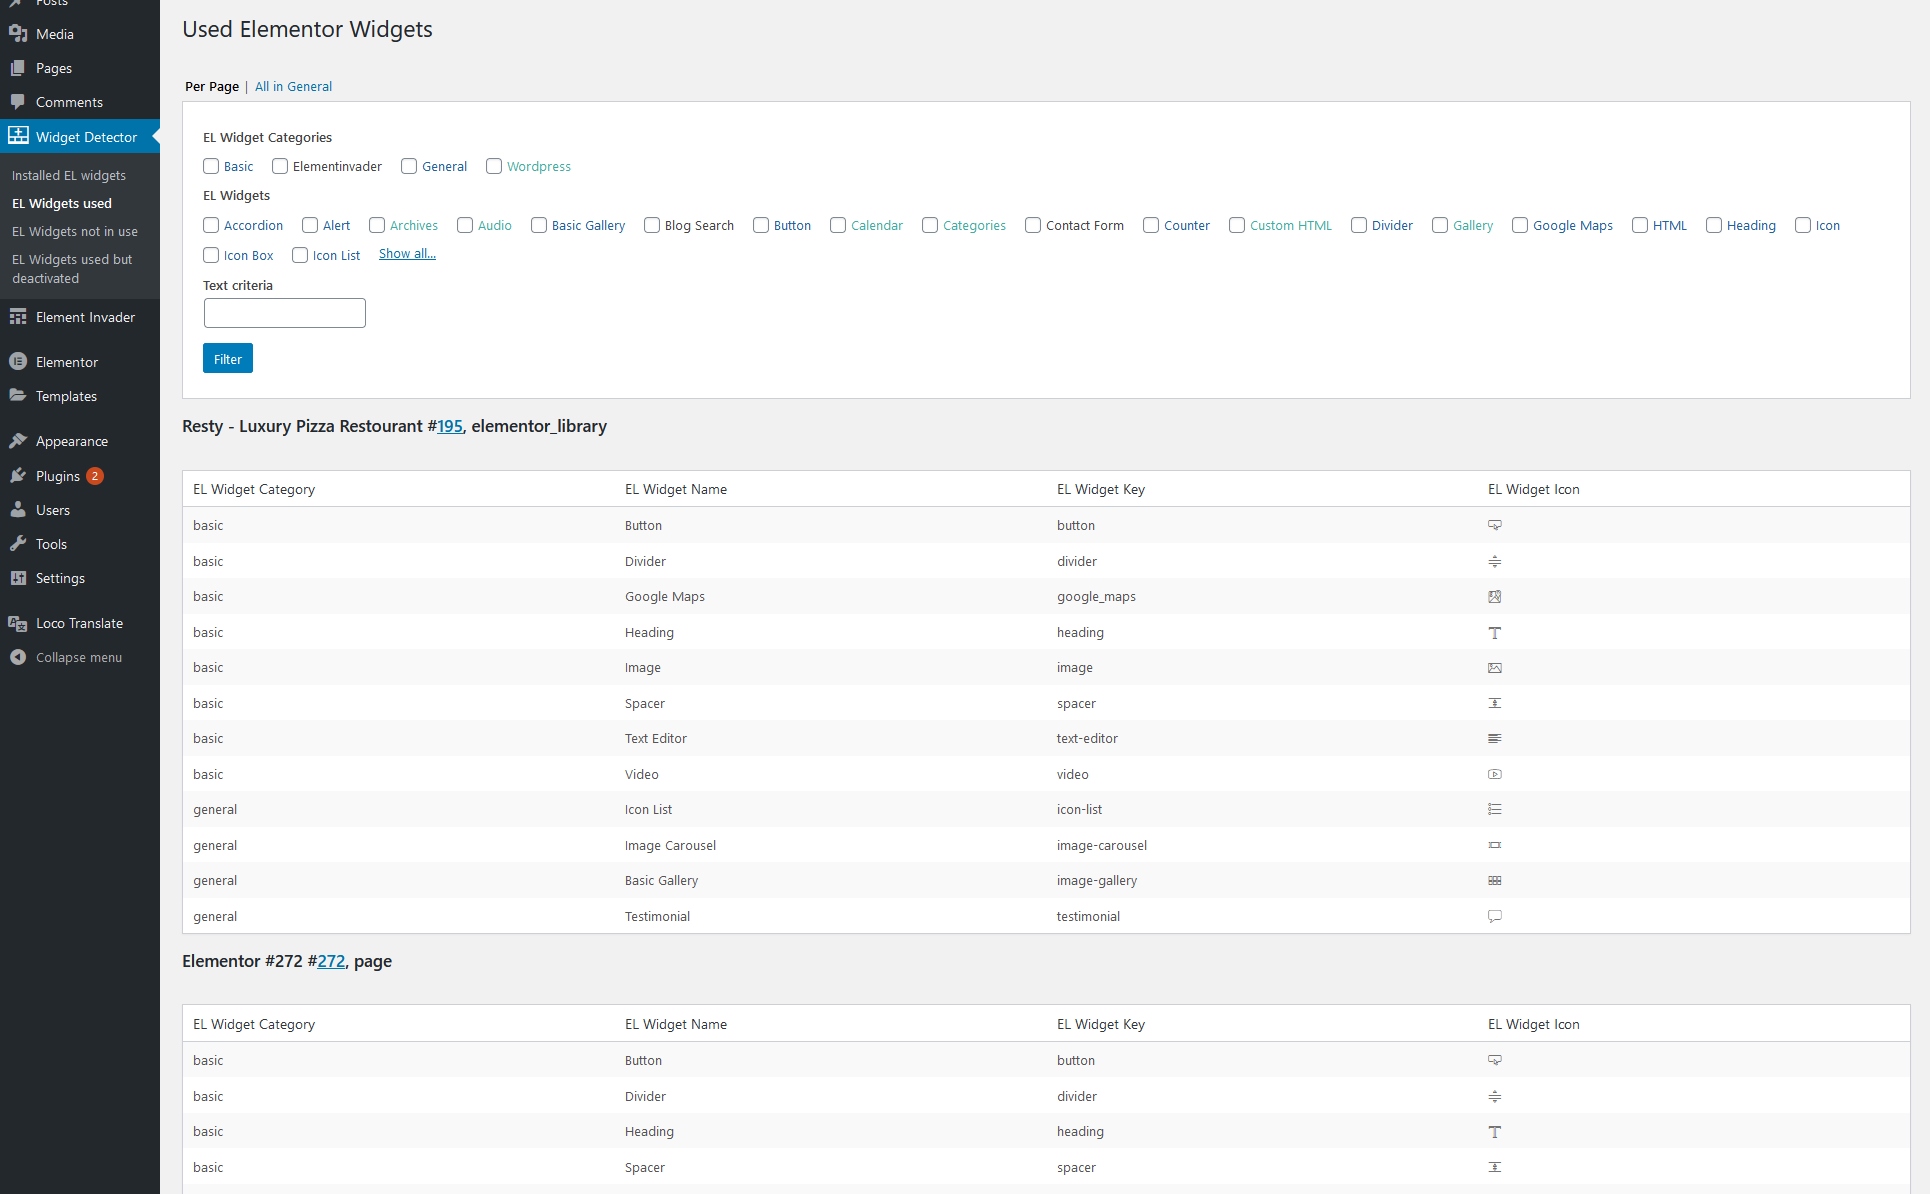This screenshot has width=1930, height=1194.
Task: Open the Widget Detector menu icon
Action: coord(18,136)
